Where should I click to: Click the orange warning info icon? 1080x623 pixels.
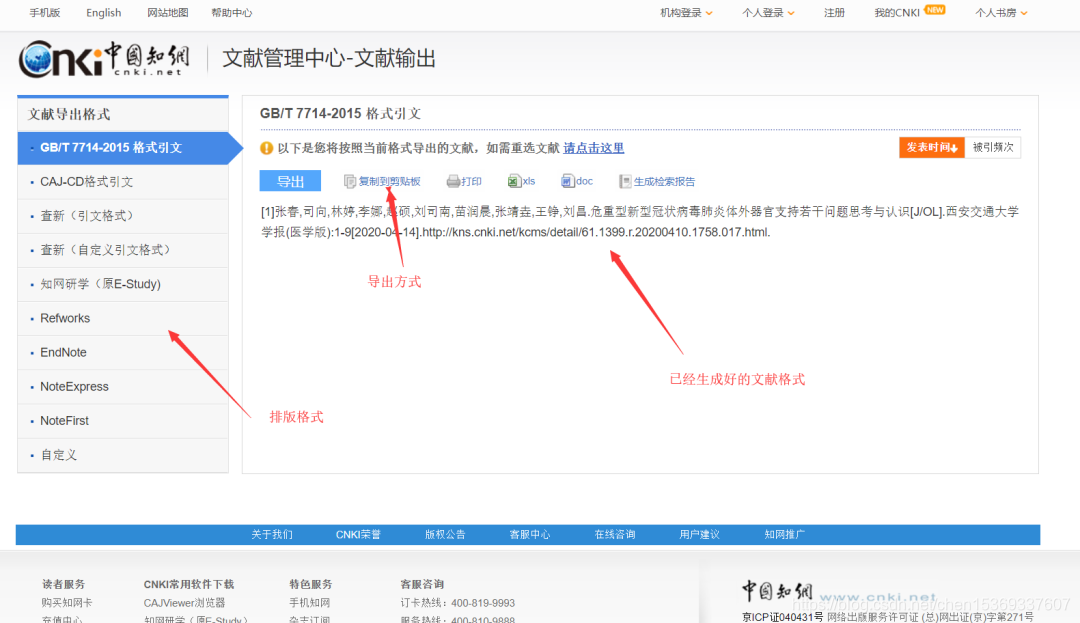[x=267, y=148]
